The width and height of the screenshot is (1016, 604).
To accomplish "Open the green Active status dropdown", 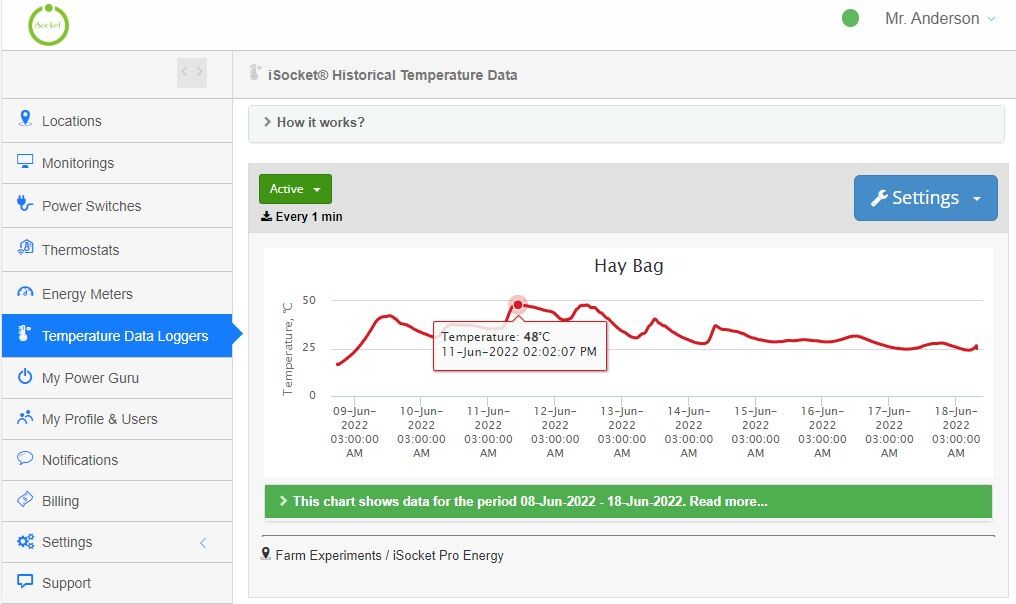I will (295, 189).
